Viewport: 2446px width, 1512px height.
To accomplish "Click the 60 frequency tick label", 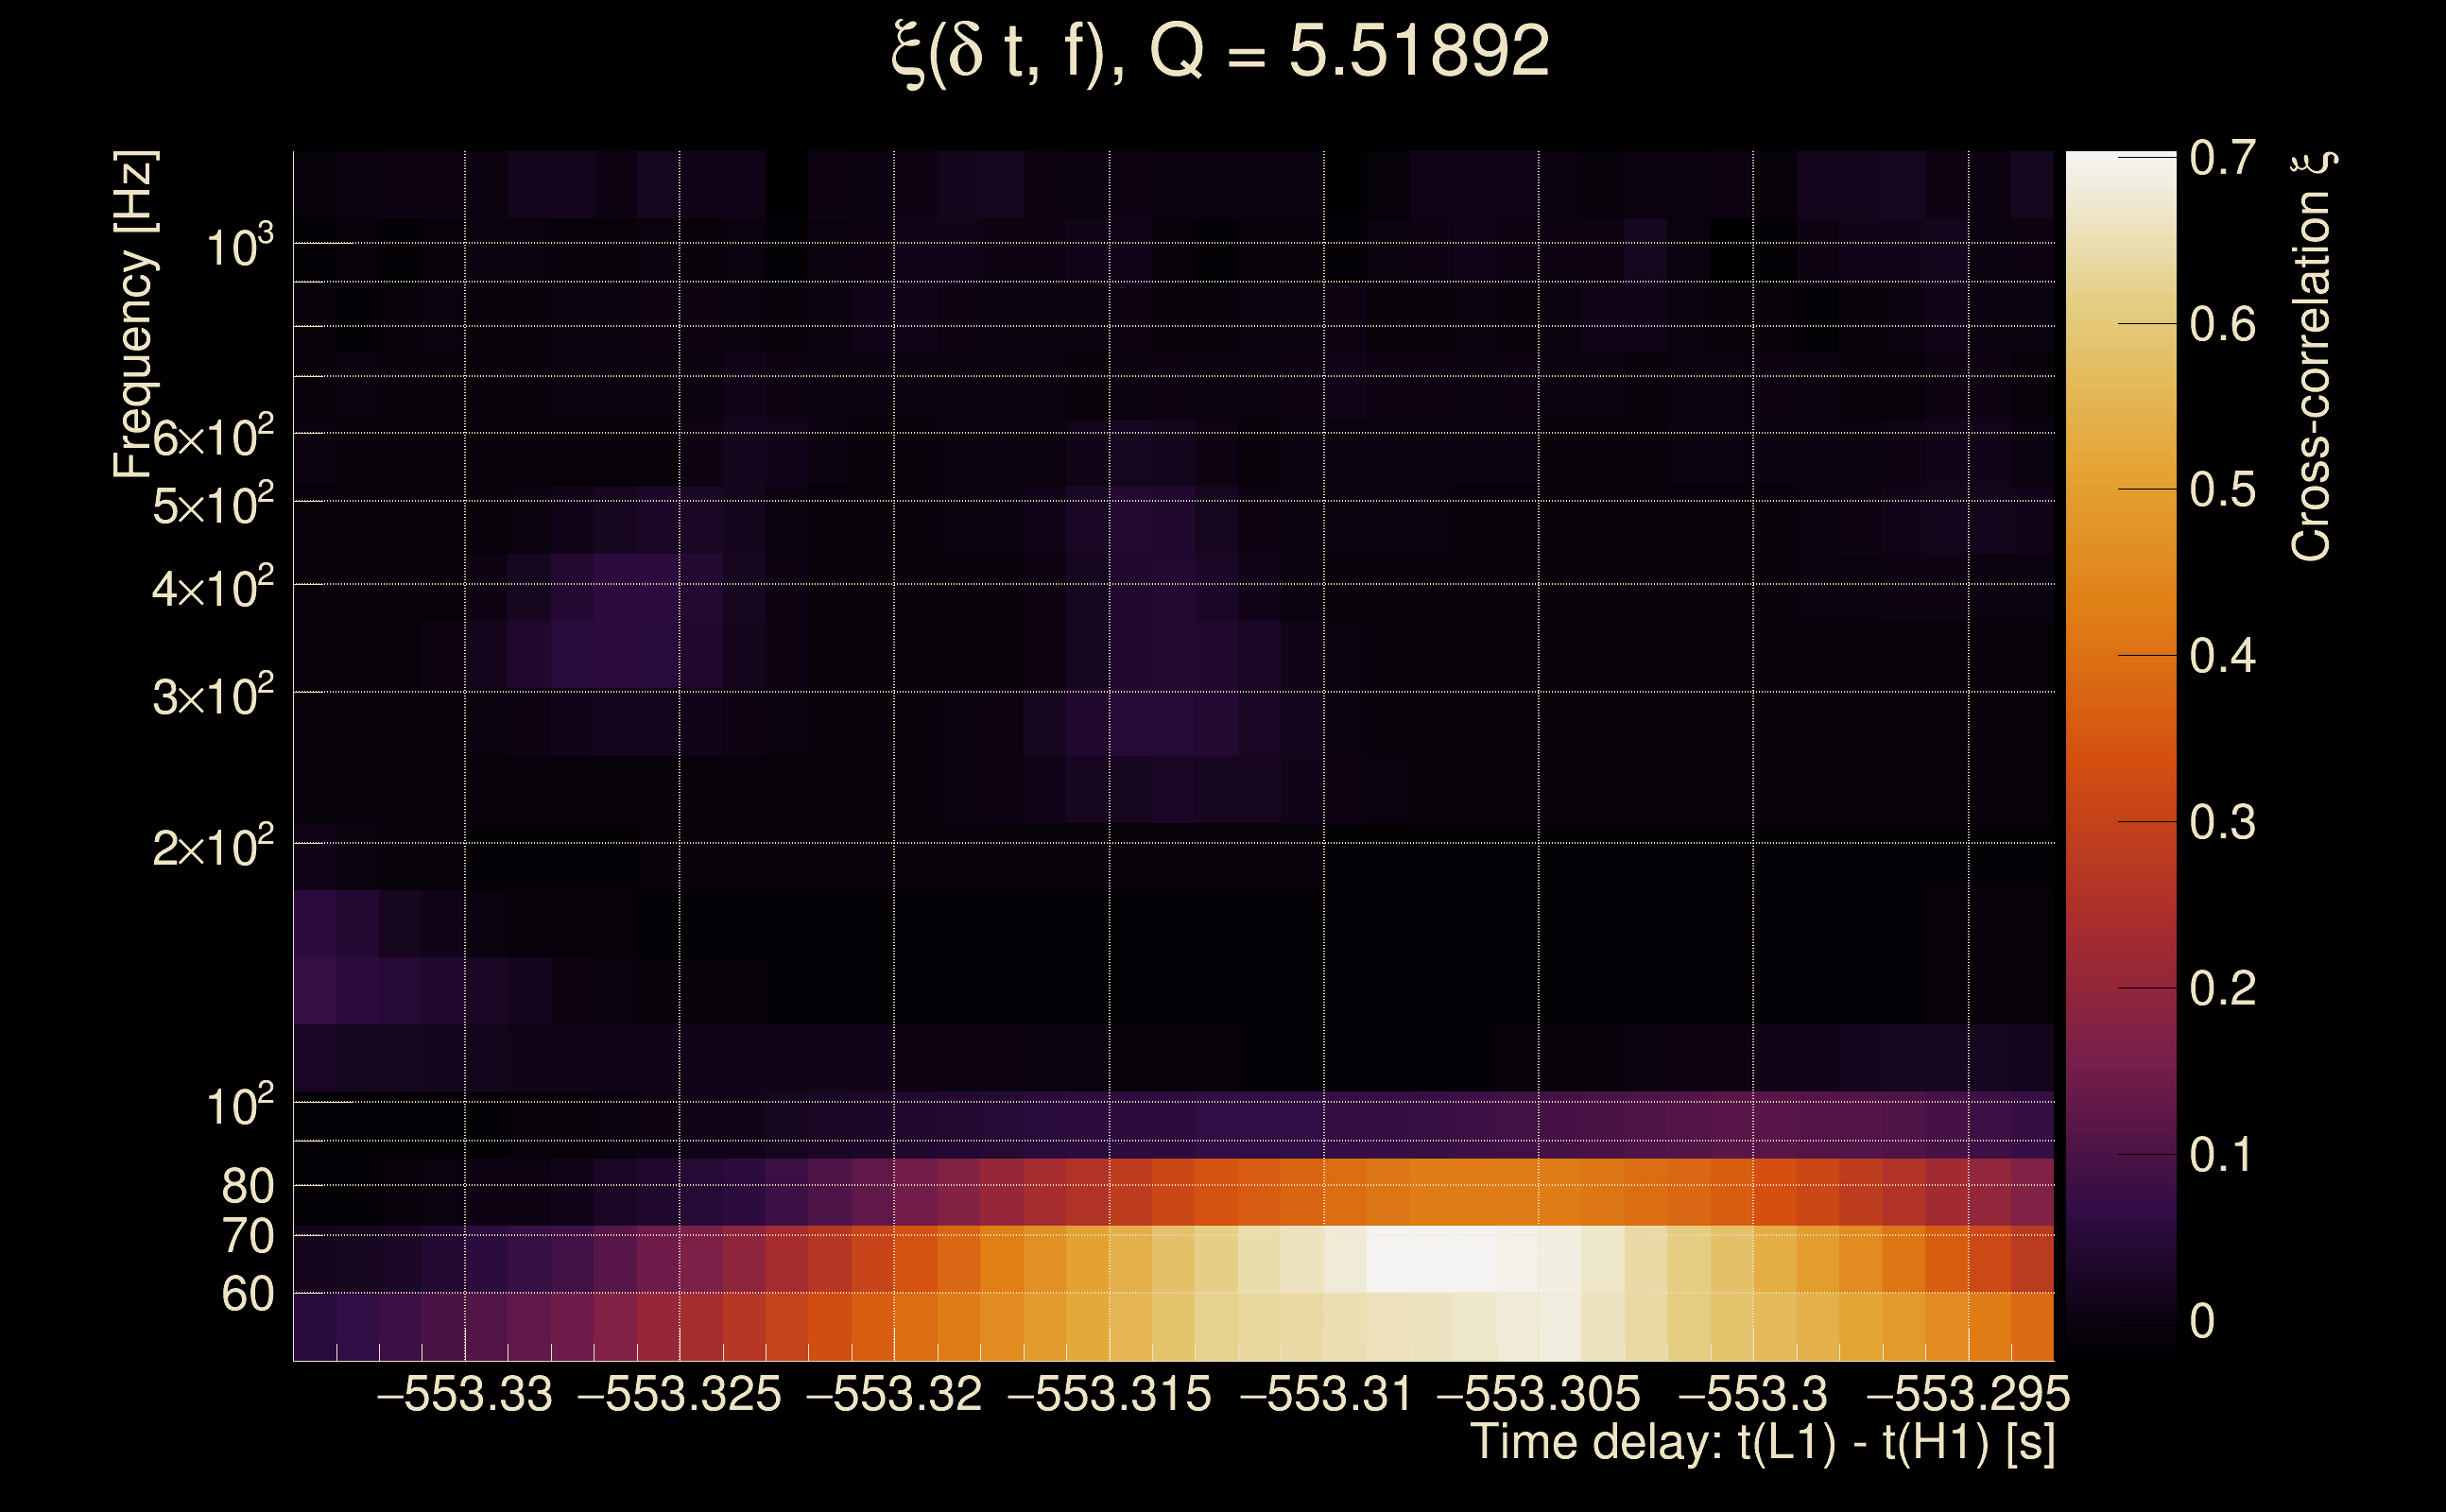I will pyautogui.click(x=247, y=1295).
